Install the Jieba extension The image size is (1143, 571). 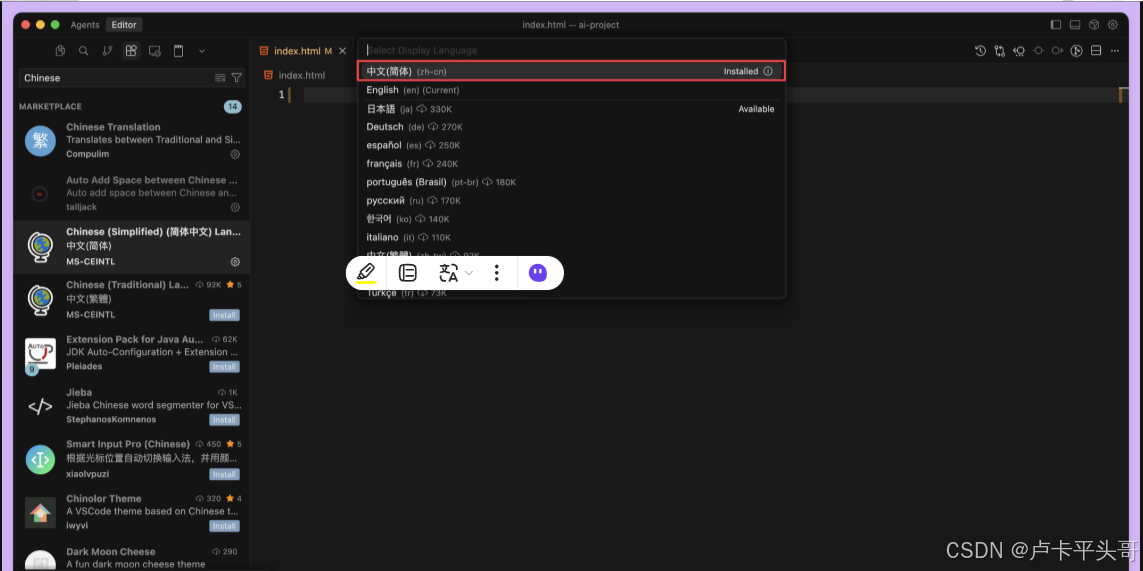224,420
